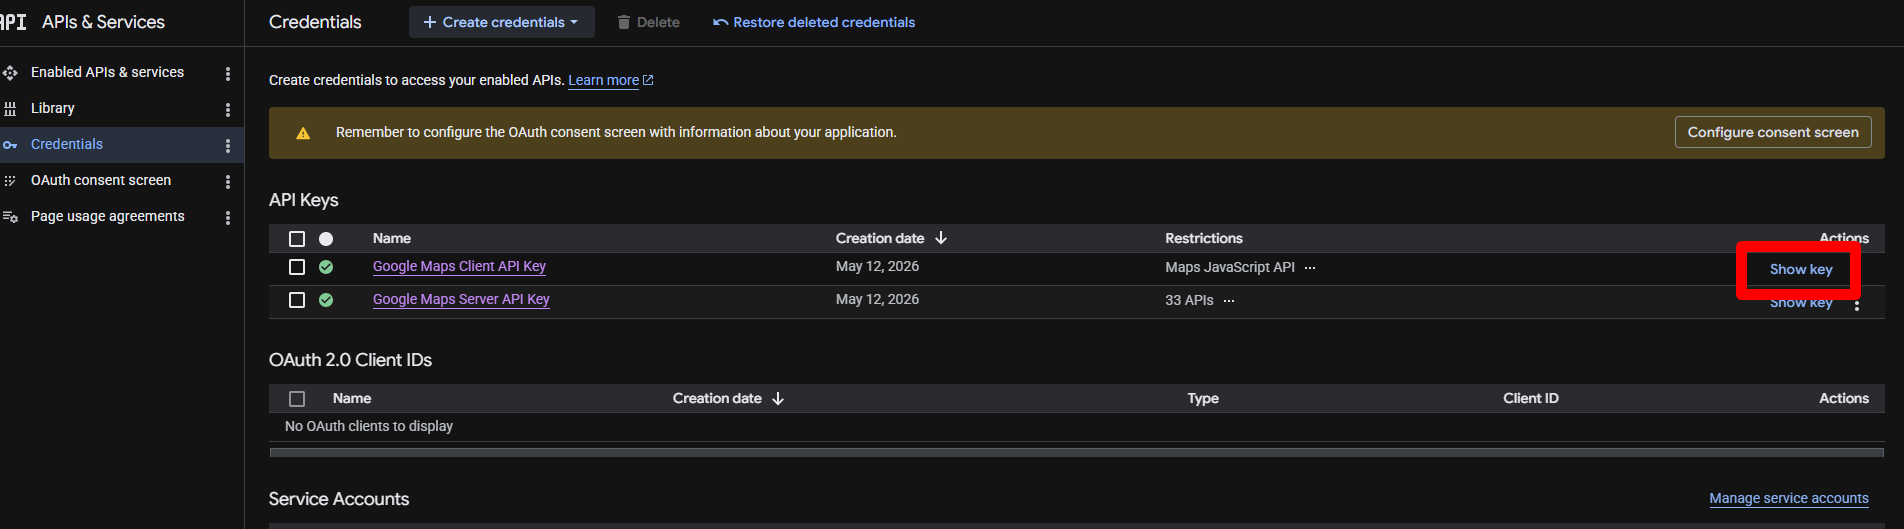1904x529 pixels.
Task: Click Client ID column header
Action: (x=1531, y=398)
